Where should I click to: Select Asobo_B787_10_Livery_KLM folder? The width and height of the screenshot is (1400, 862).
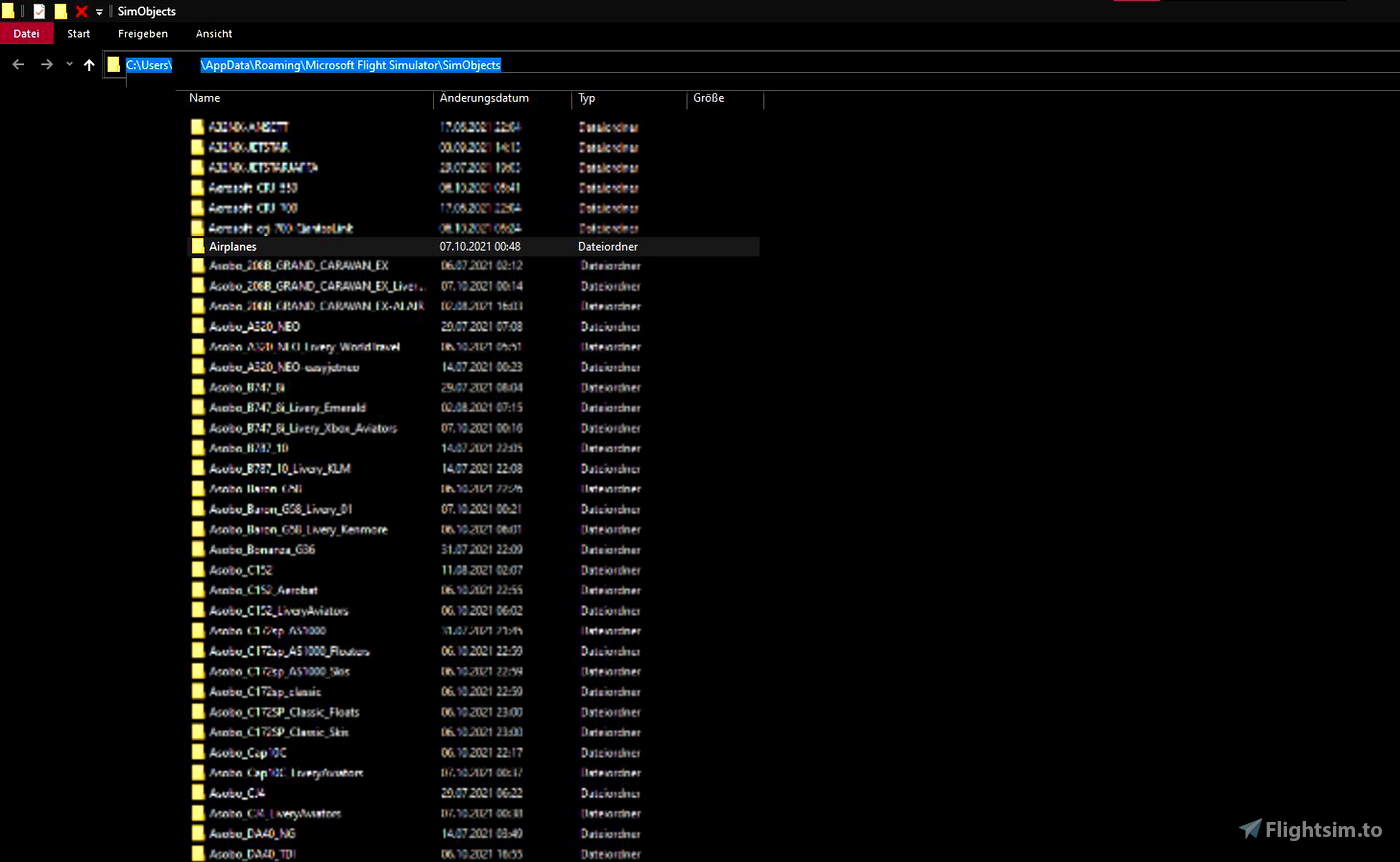click(x=279, y=468)
